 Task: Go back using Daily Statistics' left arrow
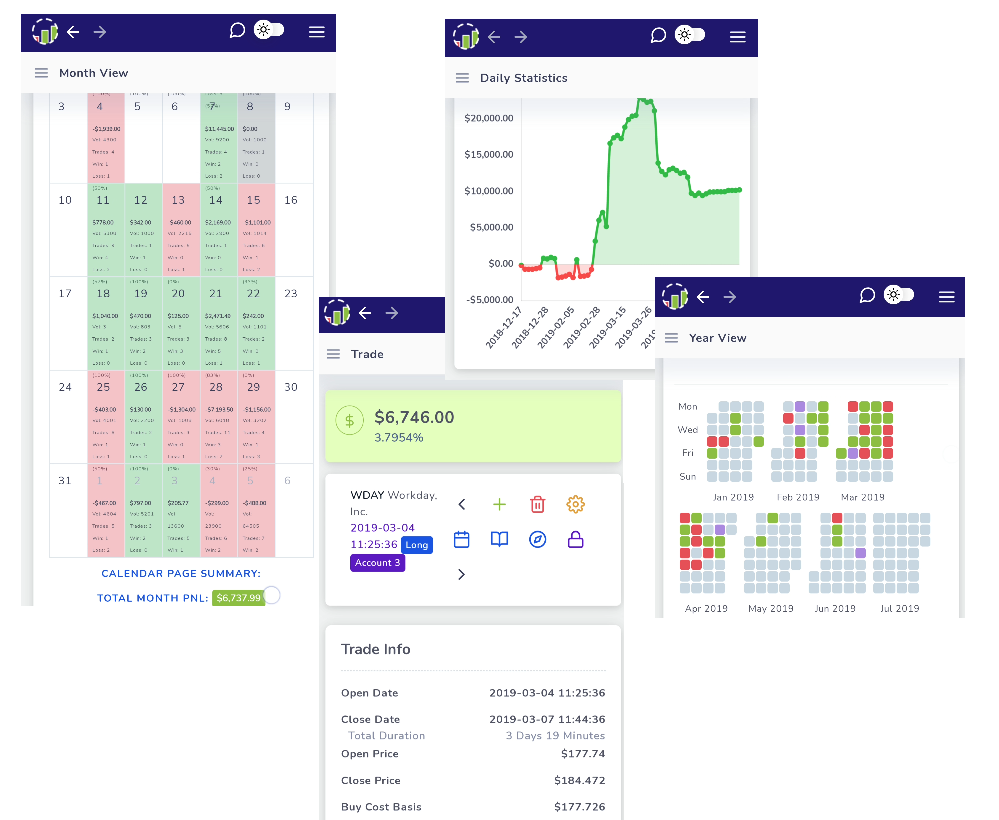(494, 37)
